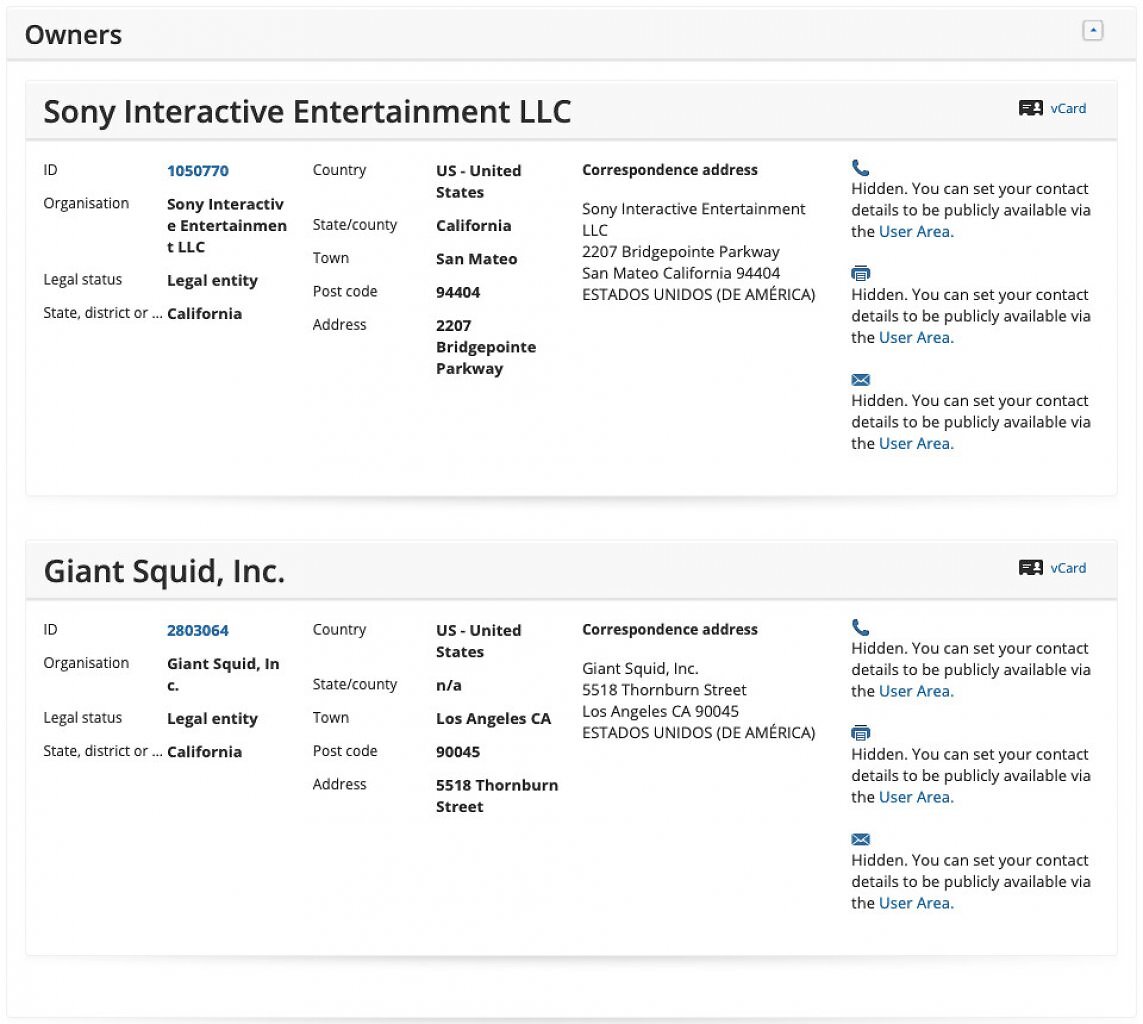Click the fax icon in Giant Squid's contact details
Viewport: 1143px width, 1024px height.
point(860,732)
